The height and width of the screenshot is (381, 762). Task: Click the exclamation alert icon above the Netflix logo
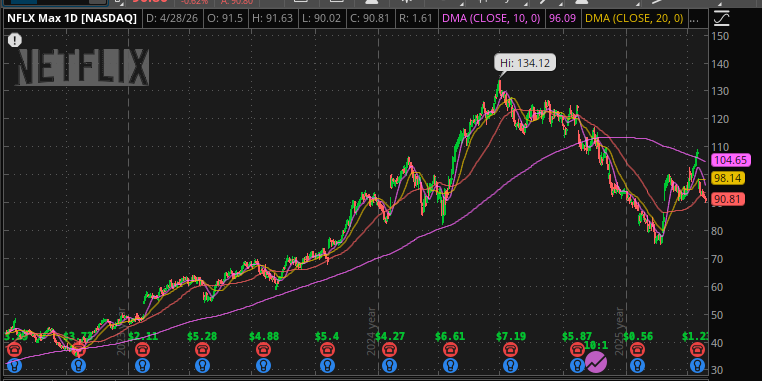(x=15, y=40)
